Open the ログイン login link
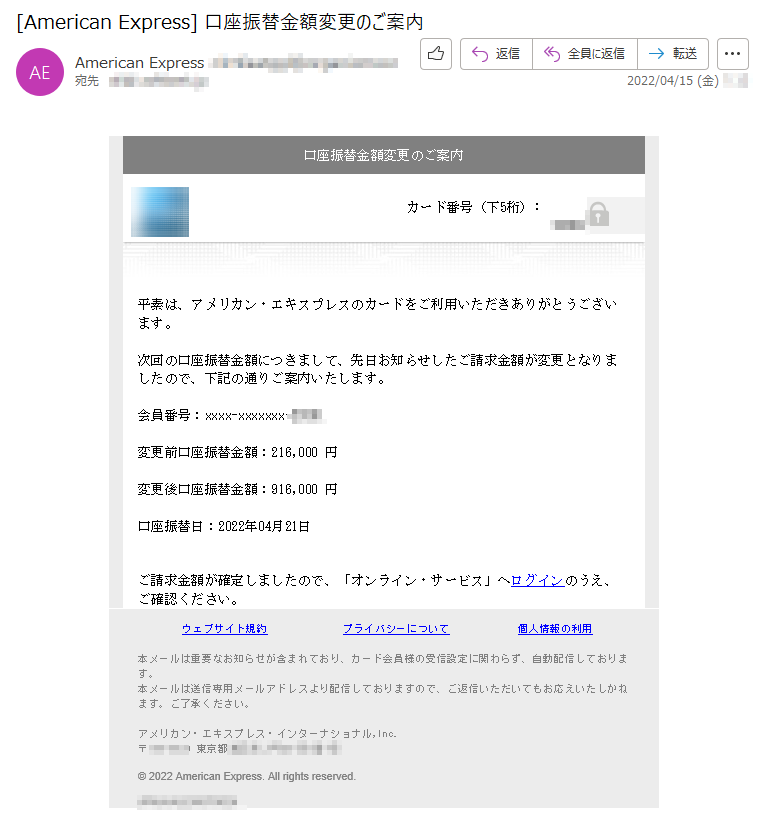 click(537, 580)
